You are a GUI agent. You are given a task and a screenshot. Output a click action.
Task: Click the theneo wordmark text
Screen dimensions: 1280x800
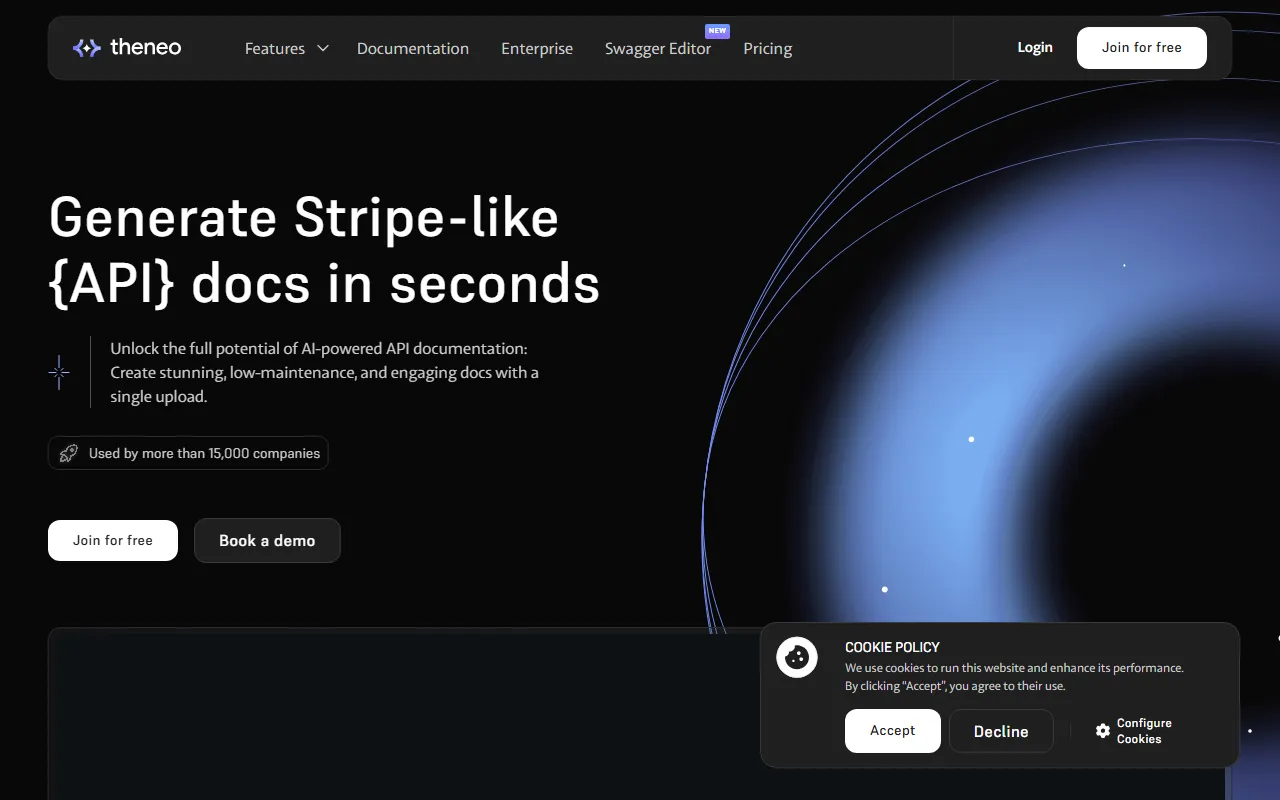145,48
